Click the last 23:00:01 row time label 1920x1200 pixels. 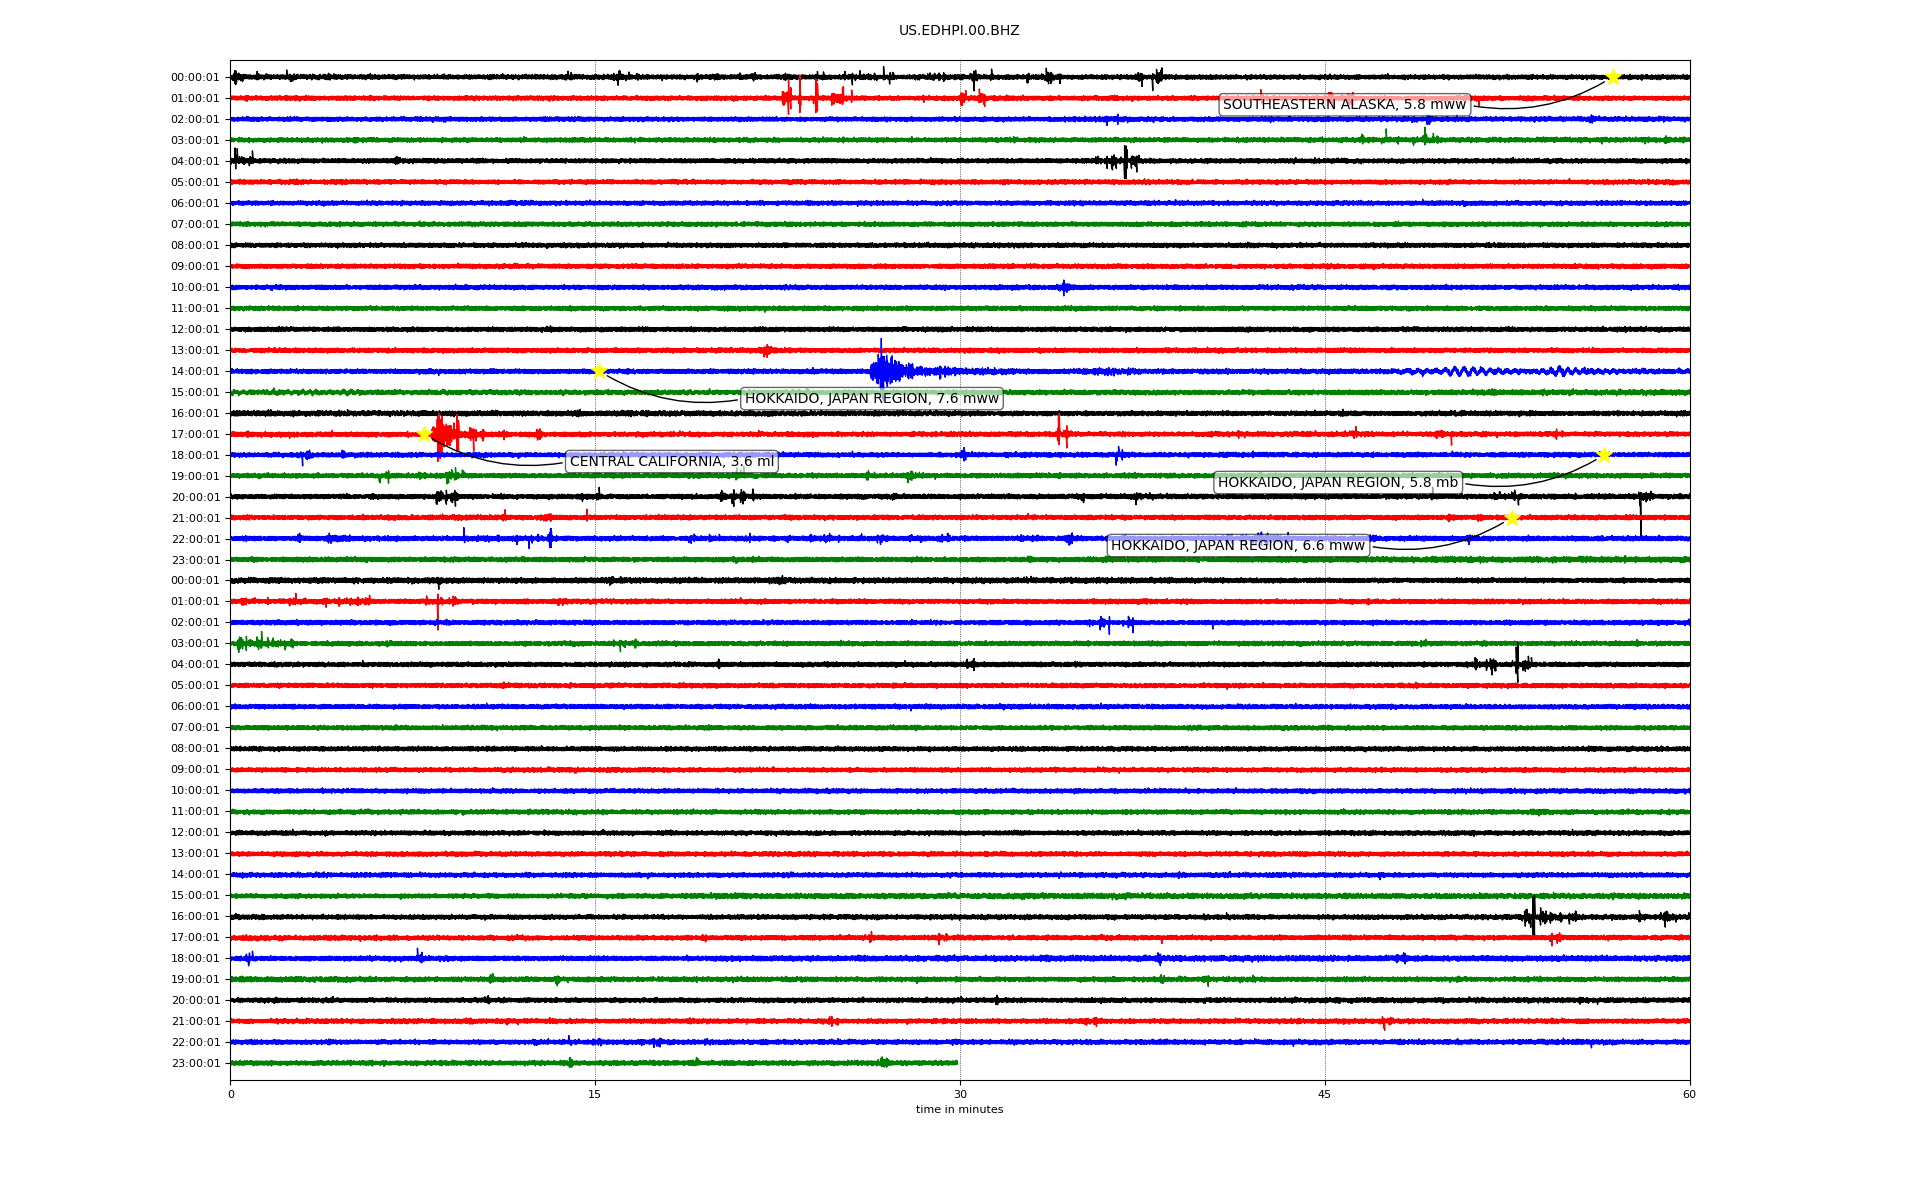point(195,1064)
